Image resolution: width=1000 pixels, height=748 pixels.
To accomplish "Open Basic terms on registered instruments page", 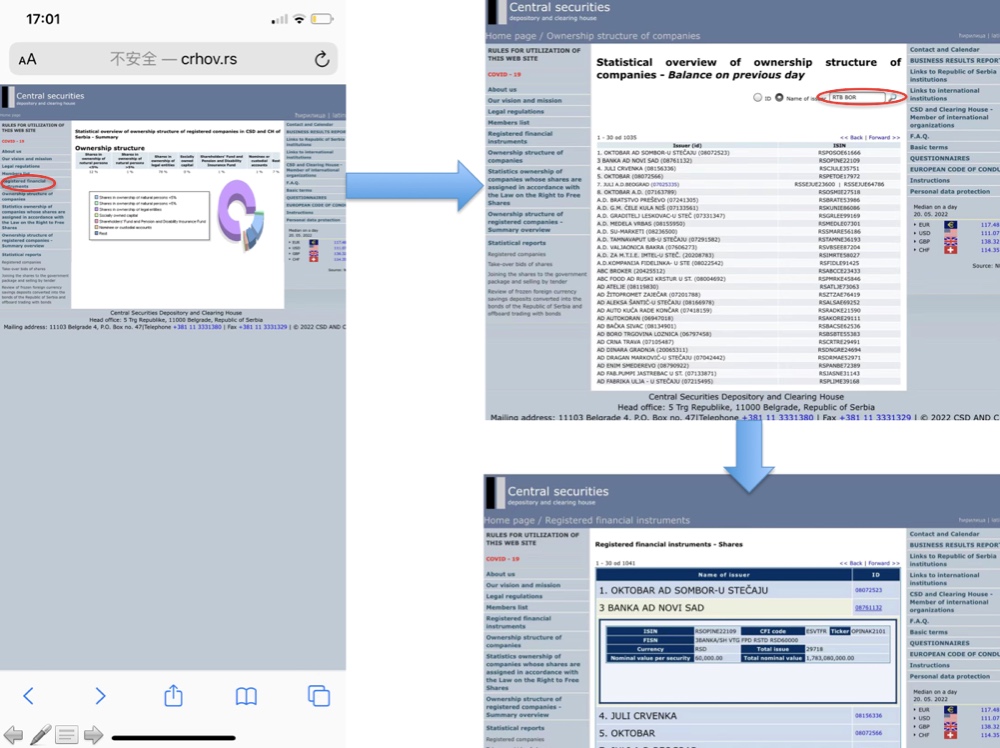I will 929,632.
